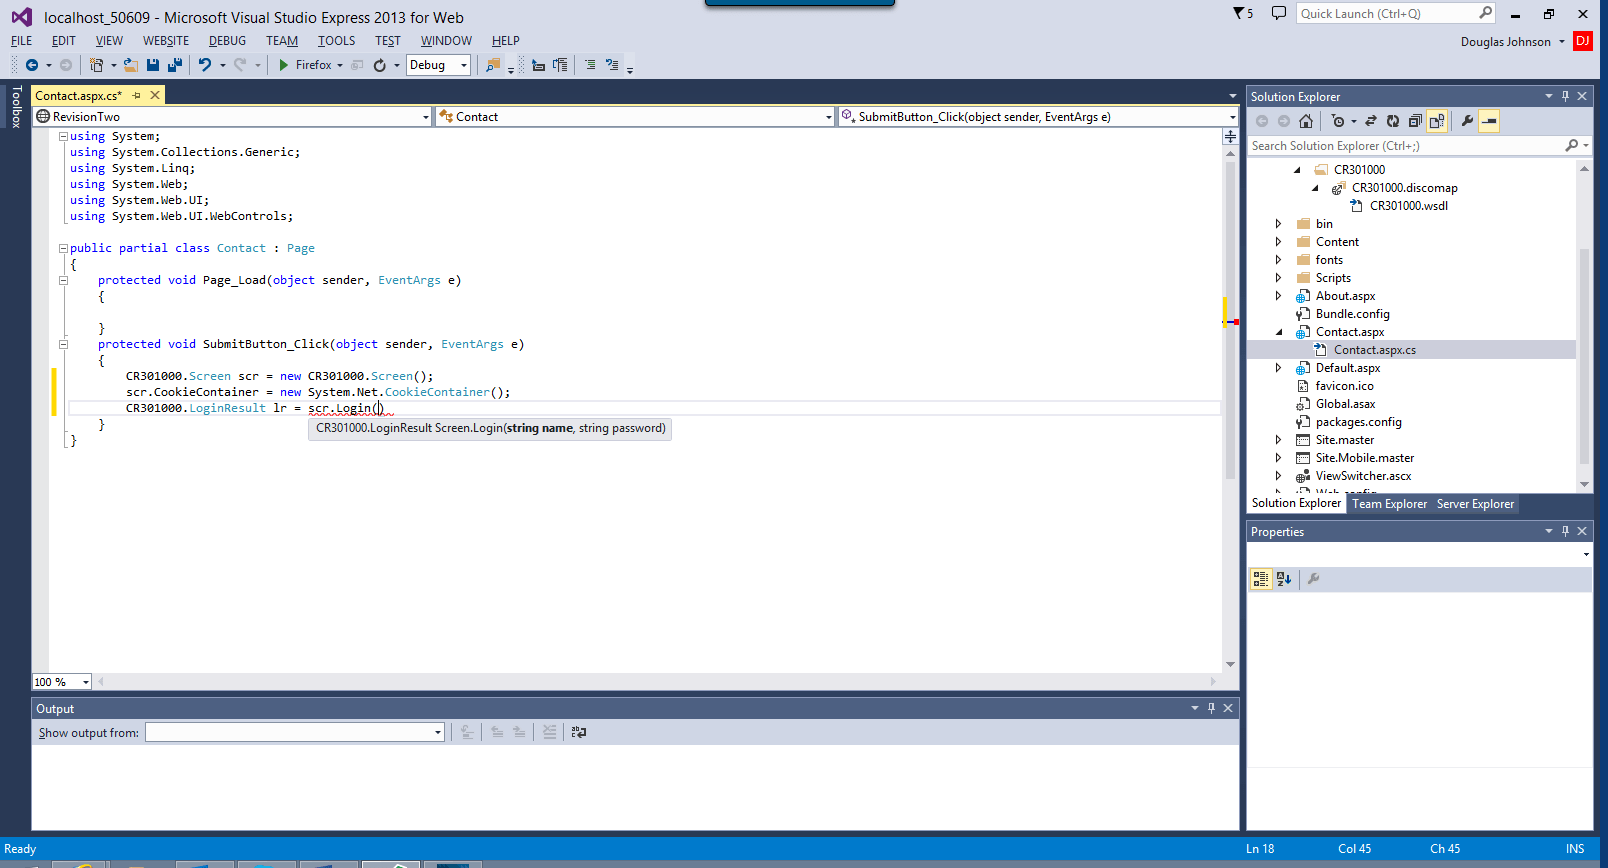Screen dimensions: 1608x868
Task: Open the WEBSITE menu
Action: point(166,41)
